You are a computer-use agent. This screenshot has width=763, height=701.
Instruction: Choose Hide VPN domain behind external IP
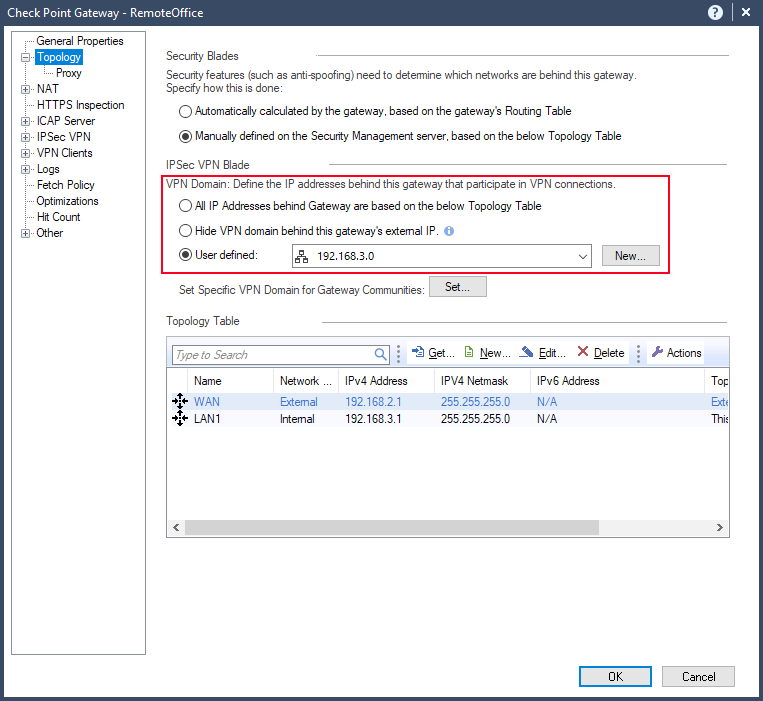tap(185, 231)
